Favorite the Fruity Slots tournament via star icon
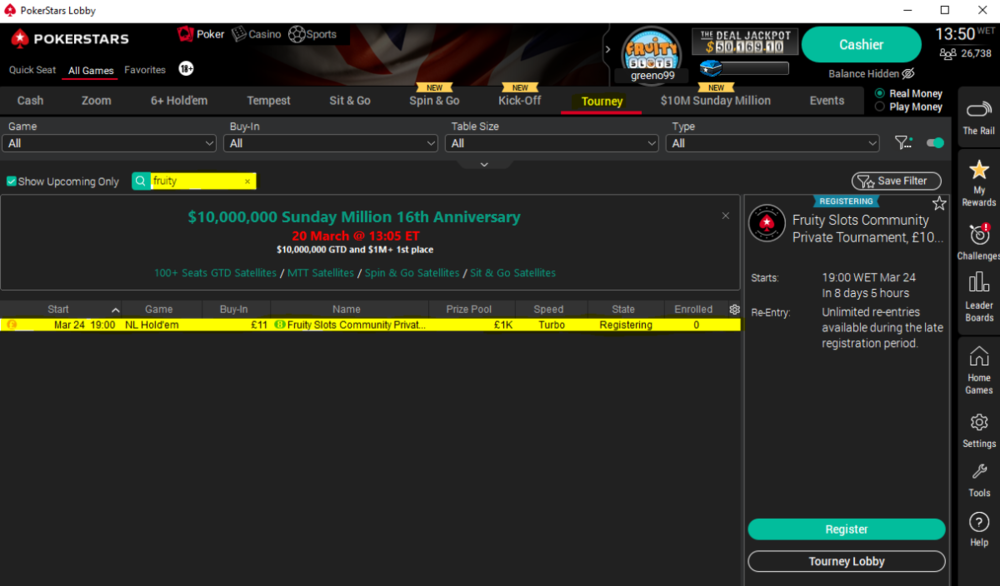1000x586 pixels. pyautogui.click(x=939, y=203)
